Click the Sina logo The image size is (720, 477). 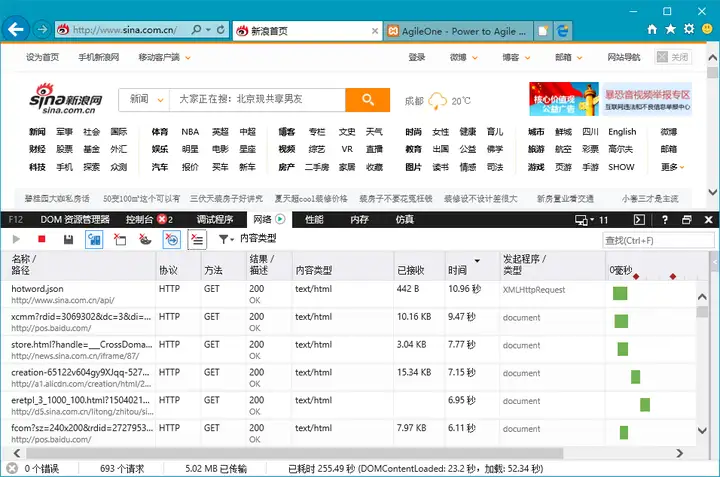[x=66, y=99]
